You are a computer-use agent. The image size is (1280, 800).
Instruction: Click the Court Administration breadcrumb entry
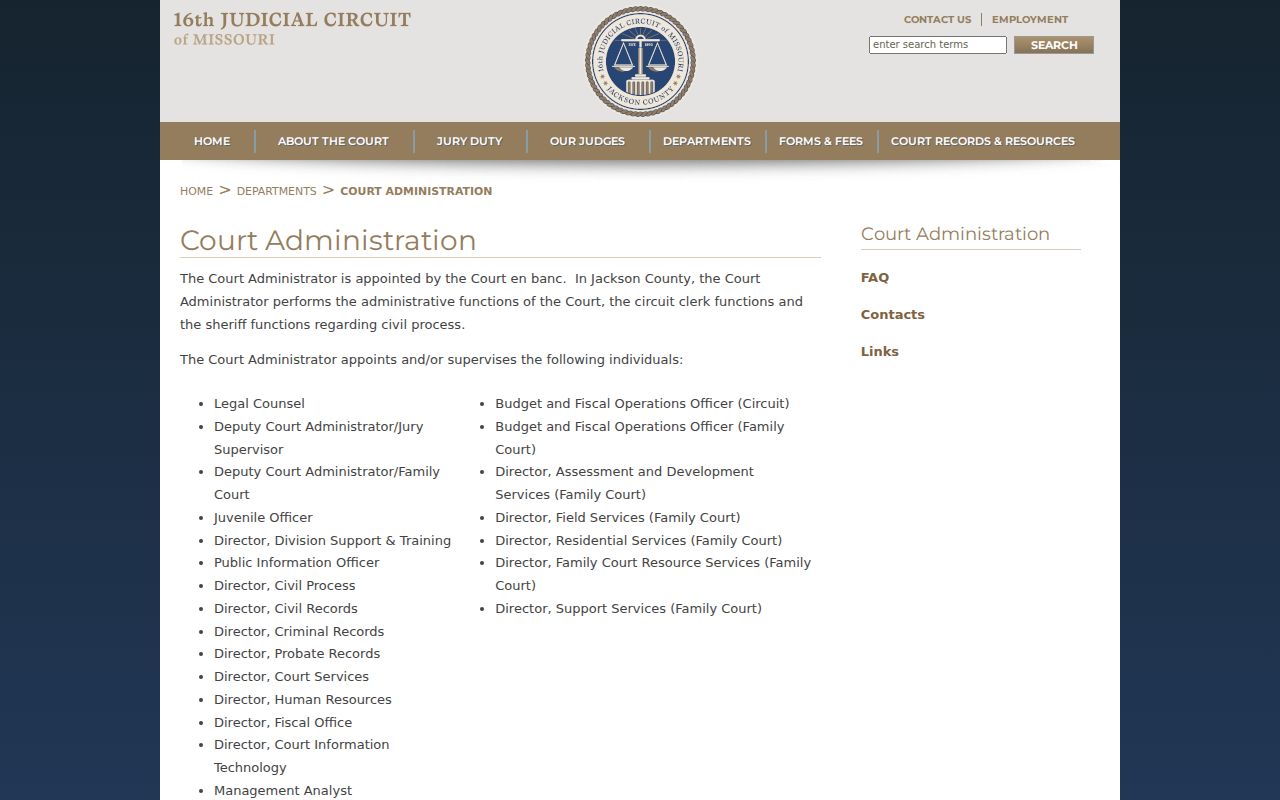(x=416, y=191)
